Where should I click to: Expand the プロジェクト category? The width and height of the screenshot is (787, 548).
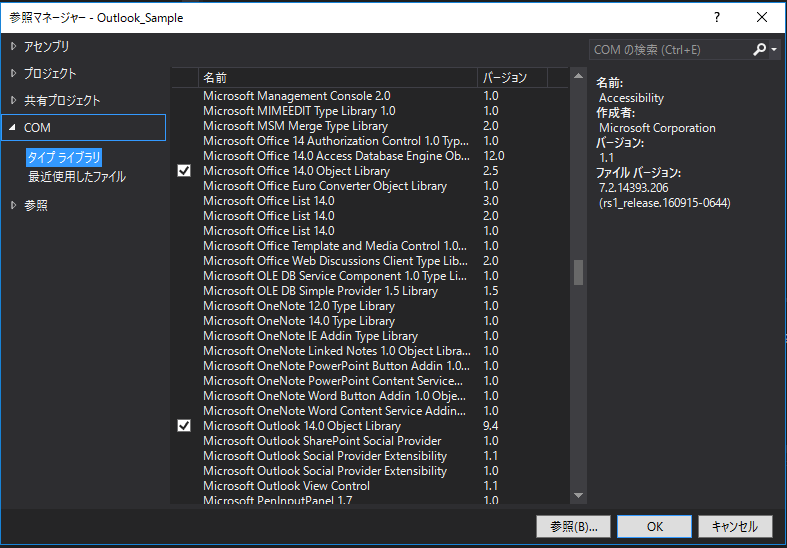(14, 73)
